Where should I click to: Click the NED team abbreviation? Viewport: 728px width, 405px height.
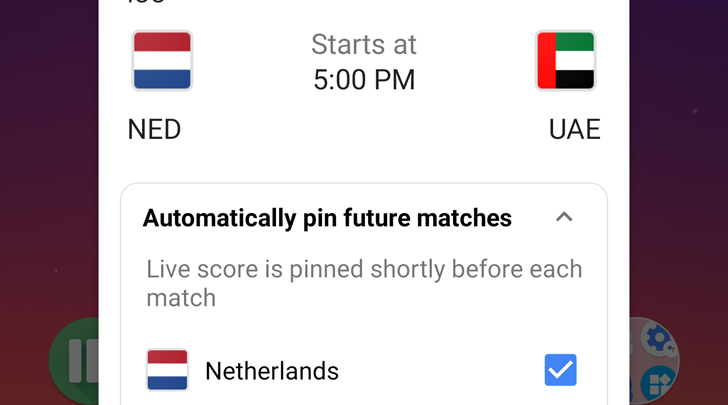click(154, 129)
